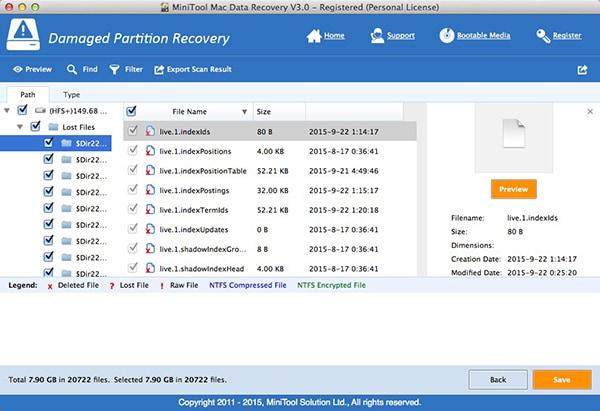
Task: Click the Filter funnel icon
Action: coord(114,70)
